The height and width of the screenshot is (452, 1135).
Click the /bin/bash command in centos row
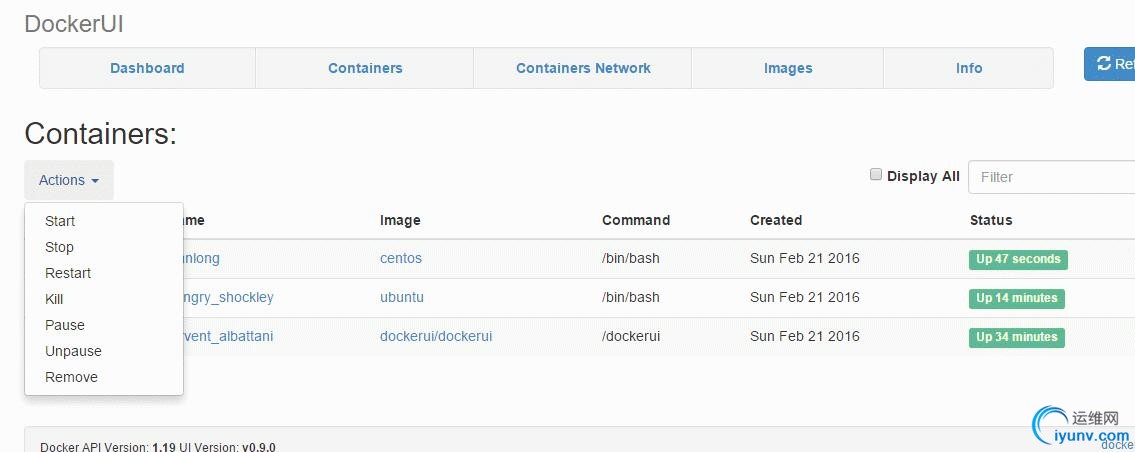pos(630,258)
